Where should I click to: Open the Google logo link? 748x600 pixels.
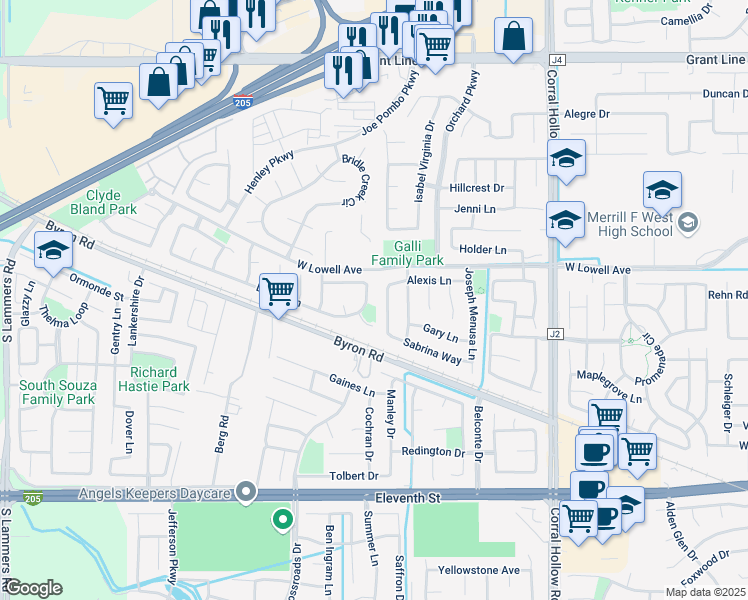(34, 588)
